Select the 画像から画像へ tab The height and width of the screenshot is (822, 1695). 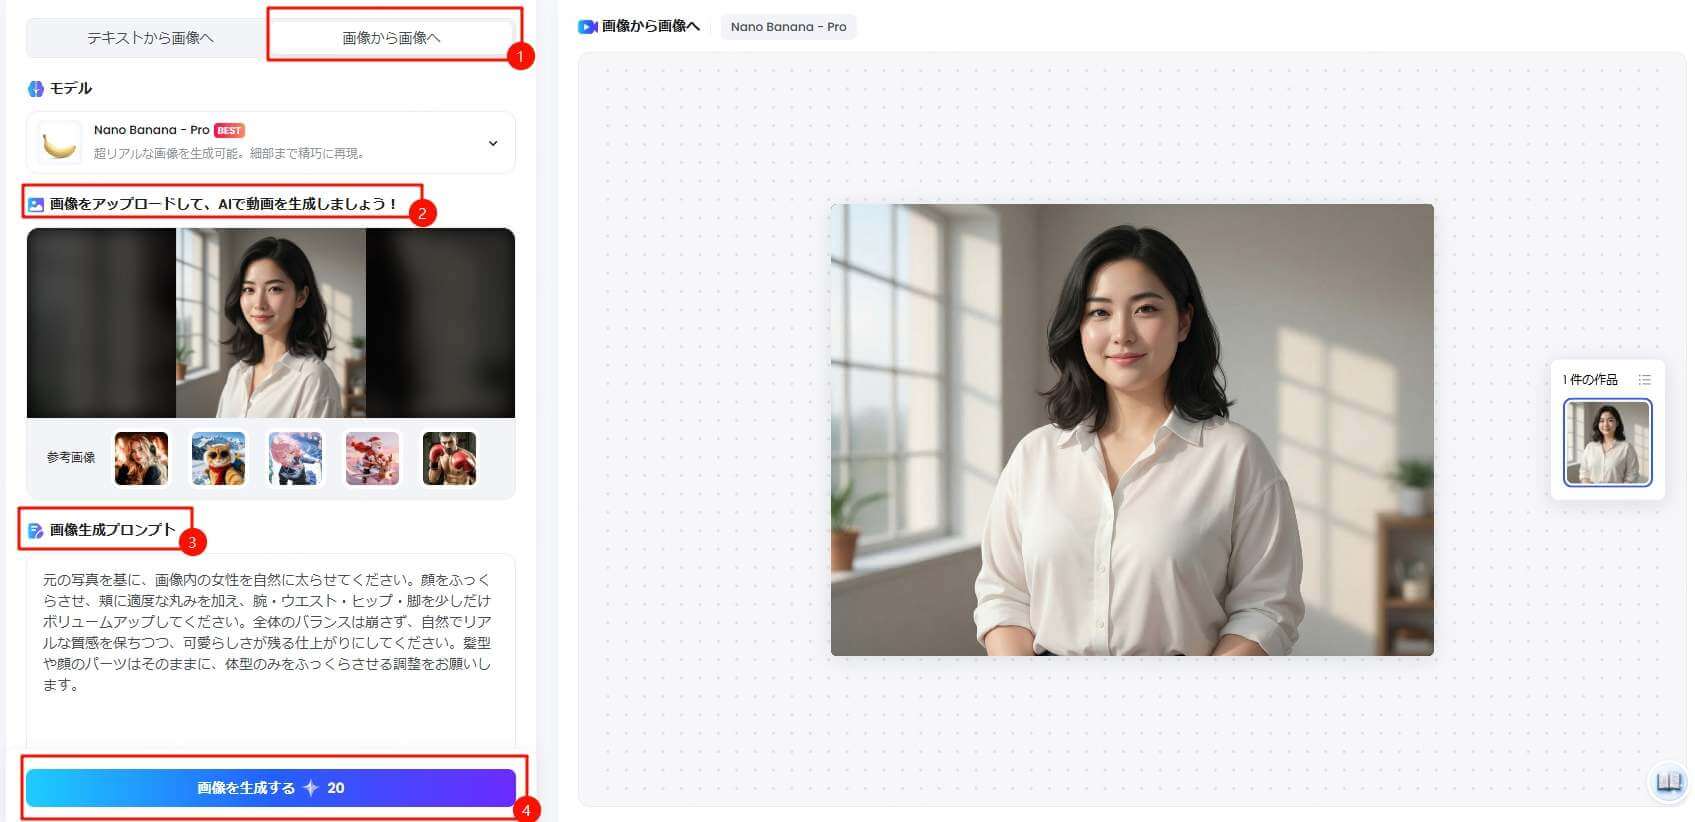[x=391, y=38]
